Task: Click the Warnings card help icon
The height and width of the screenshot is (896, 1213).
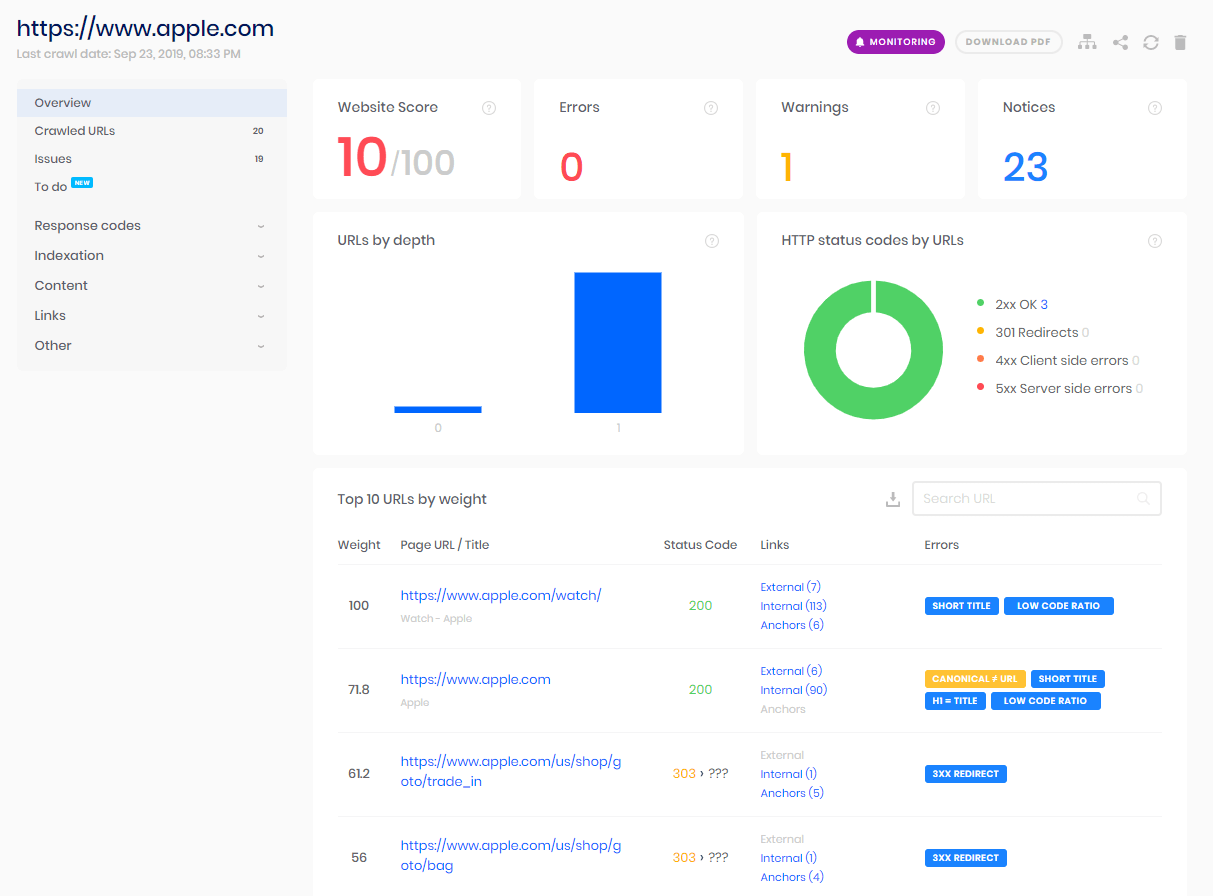Action: (x=933, y=108)
